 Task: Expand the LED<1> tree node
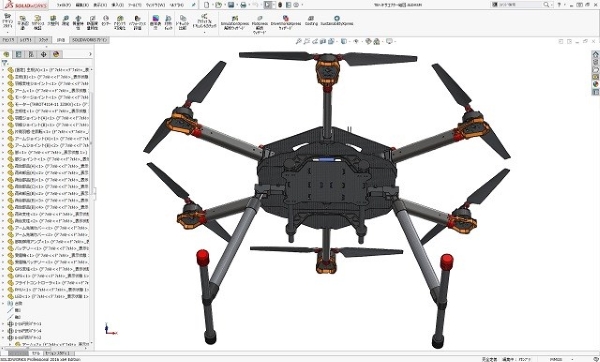pos(3,297)
